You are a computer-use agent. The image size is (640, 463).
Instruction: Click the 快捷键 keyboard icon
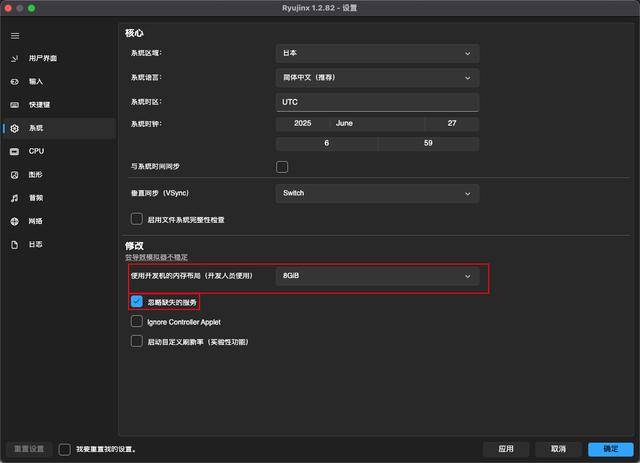pos(15,105)
